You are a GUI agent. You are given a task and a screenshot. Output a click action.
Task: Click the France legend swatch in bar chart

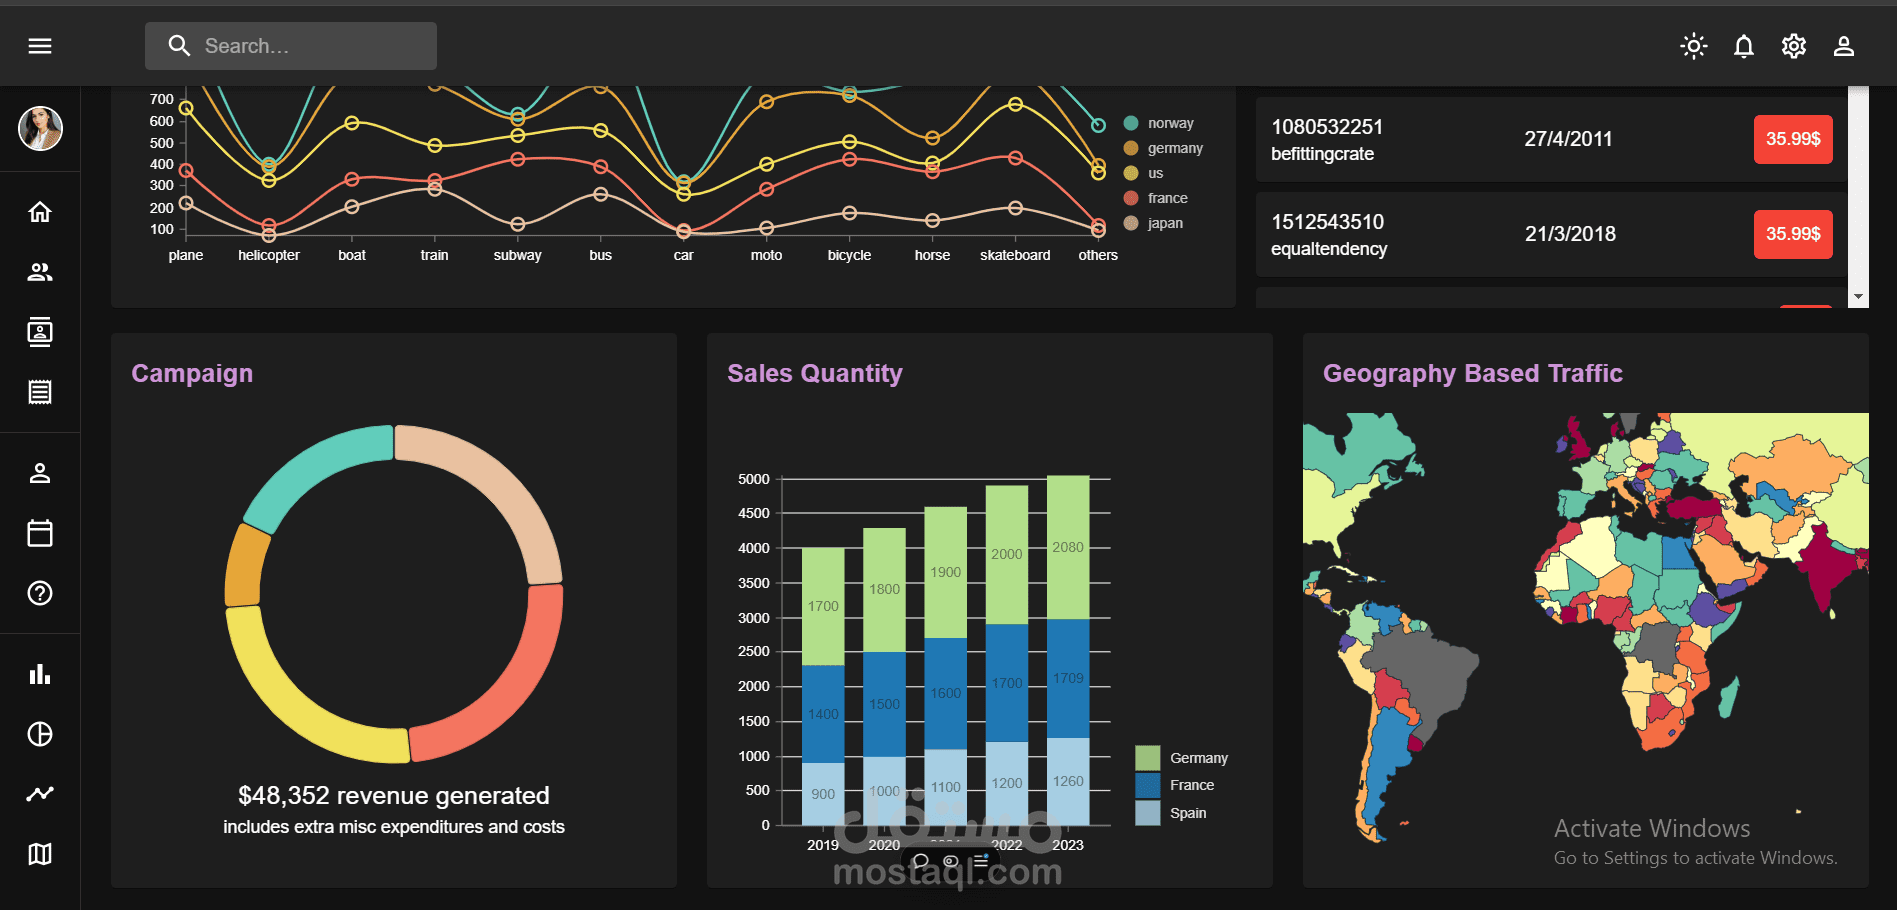[1148, 785]
